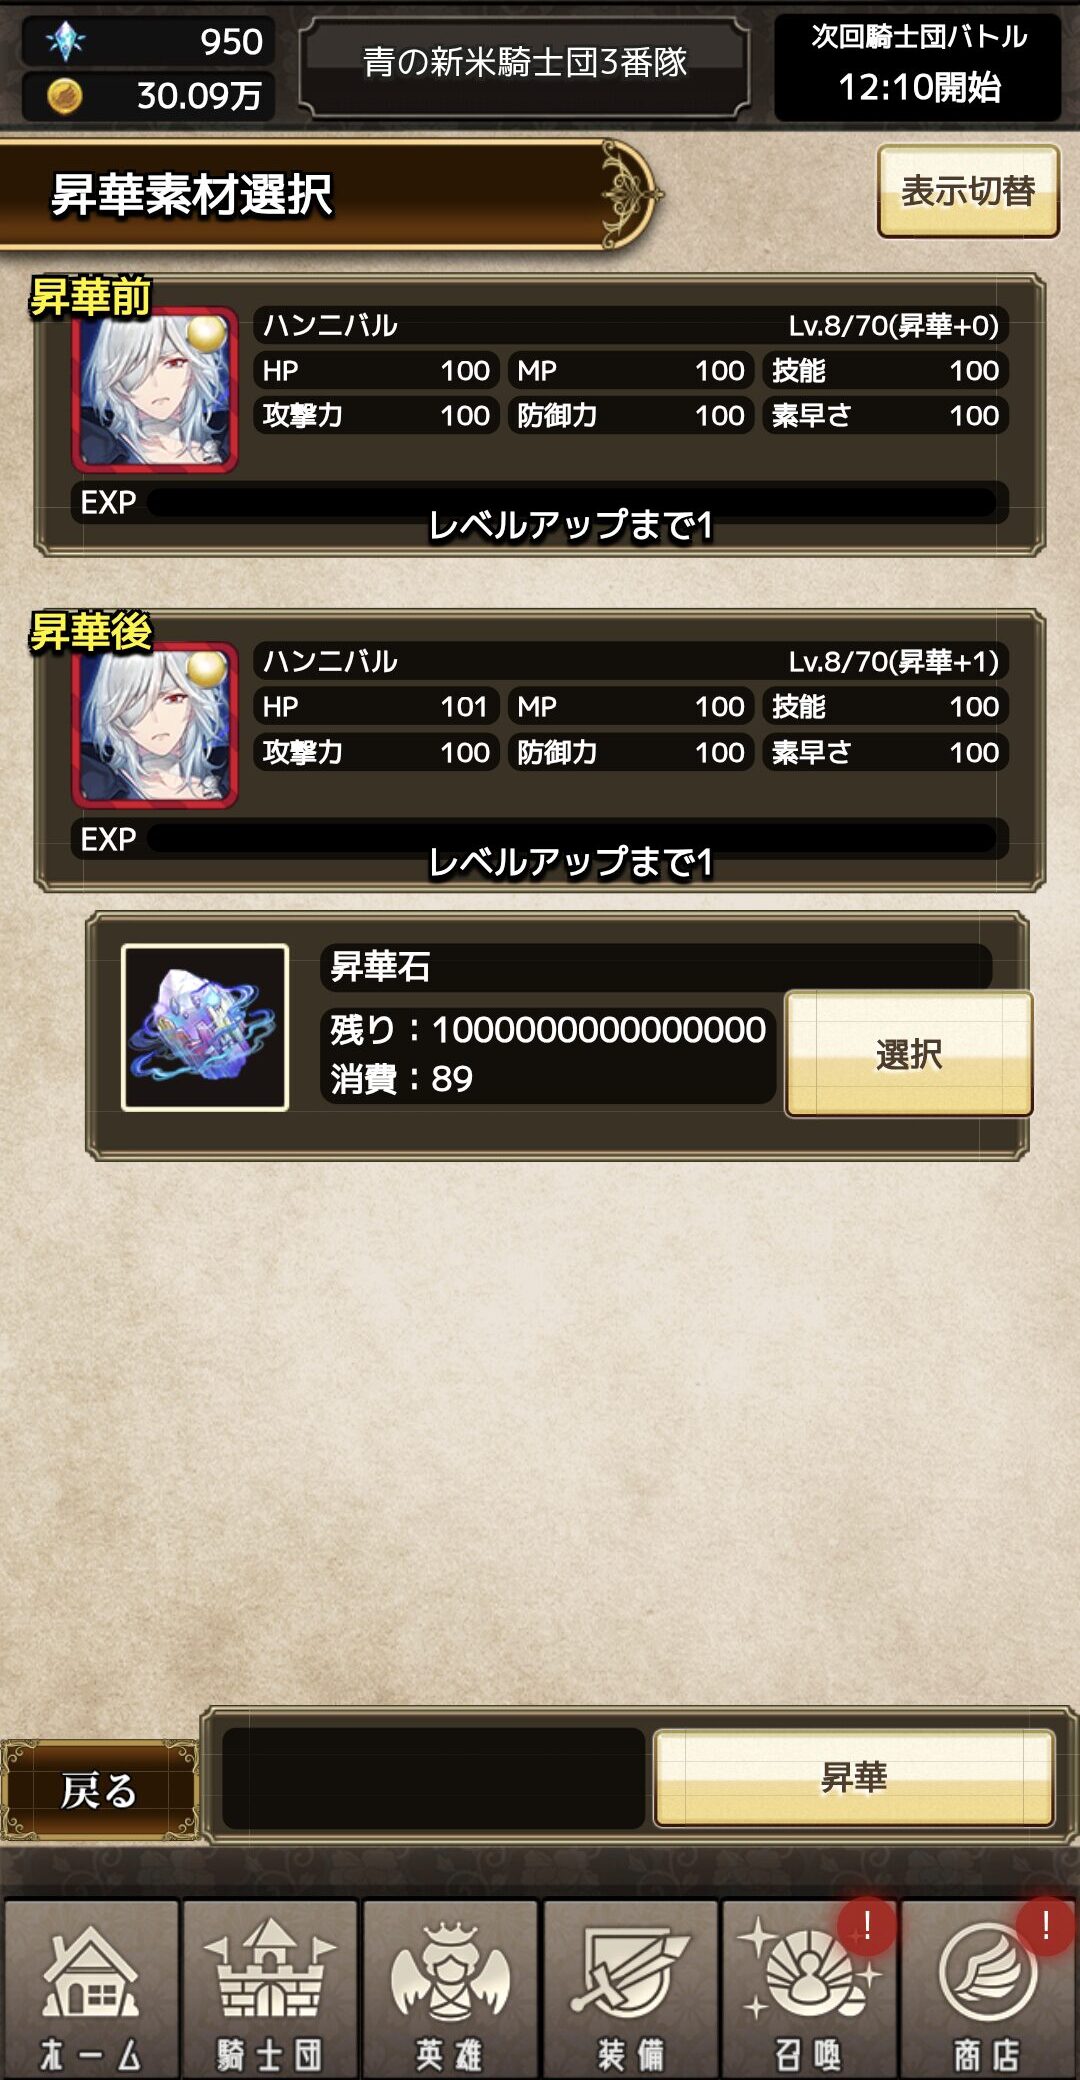Tap the blue crystal gem currency icon
The height and width of the screenshot is (2080, 1080).
point(65,41)
